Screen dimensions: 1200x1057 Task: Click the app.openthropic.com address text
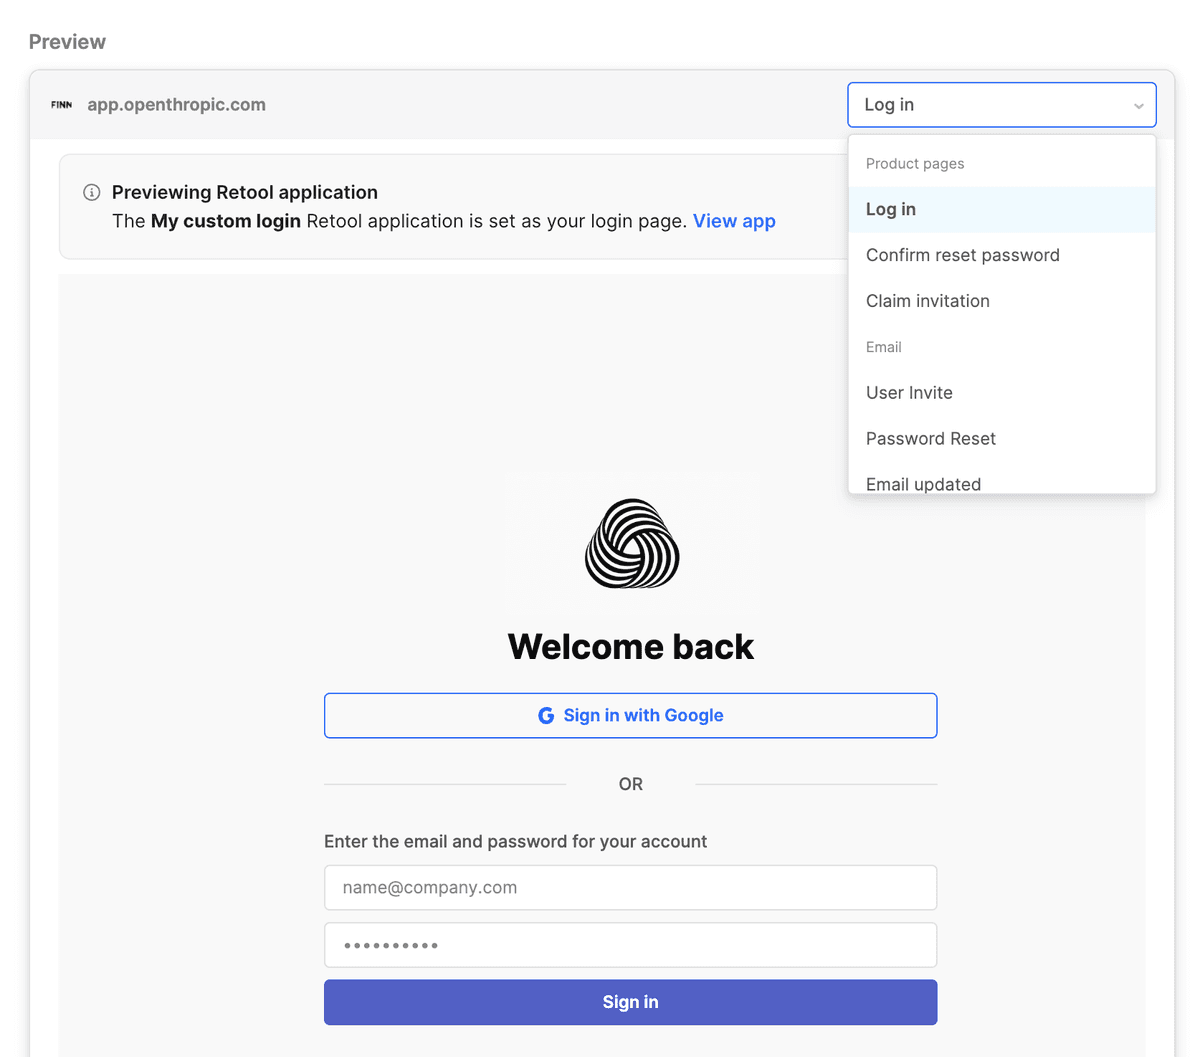(176, 104)
